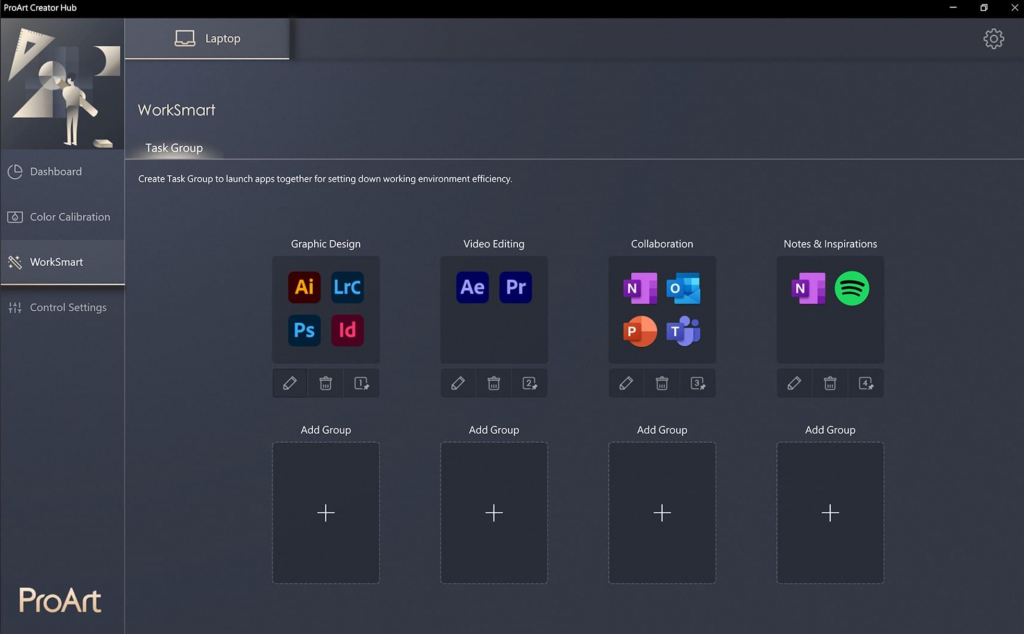Open the Dashboard page in sidebar
Screen dimensions: 1024x634
pos(62,172)
